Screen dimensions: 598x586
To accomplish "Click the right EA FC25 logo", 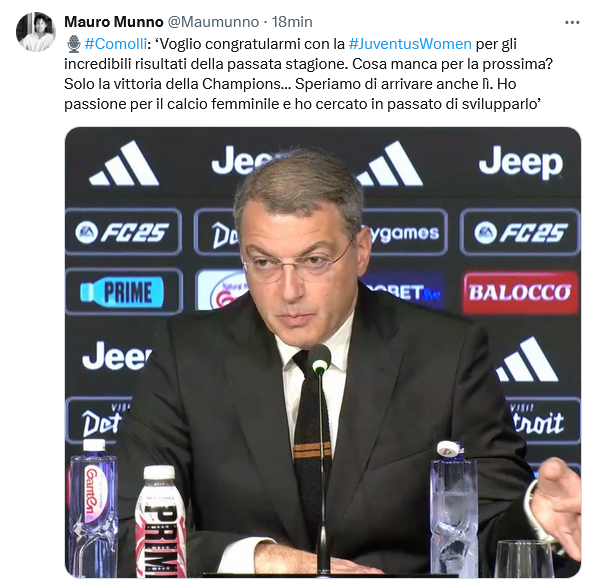I will tap(520, 232).
